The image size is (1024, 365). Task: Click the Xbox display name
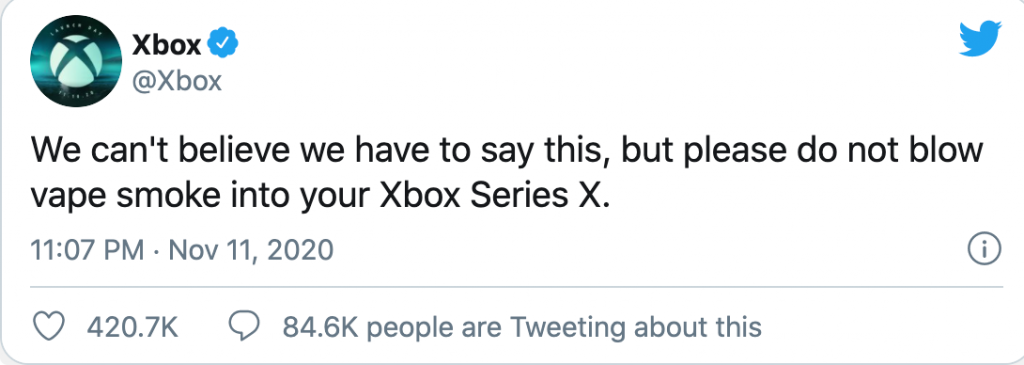click(x=167, y=44)
